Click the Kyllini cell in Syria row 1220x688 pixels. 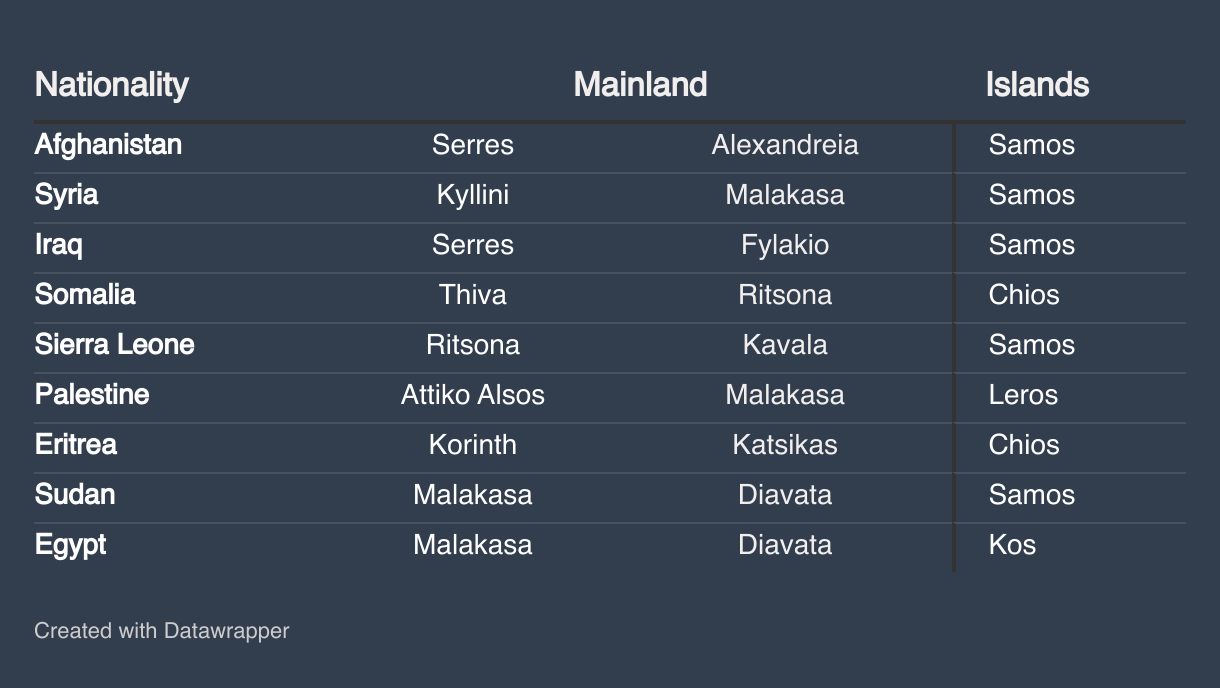pyautogui.click(x=473, y=195)
